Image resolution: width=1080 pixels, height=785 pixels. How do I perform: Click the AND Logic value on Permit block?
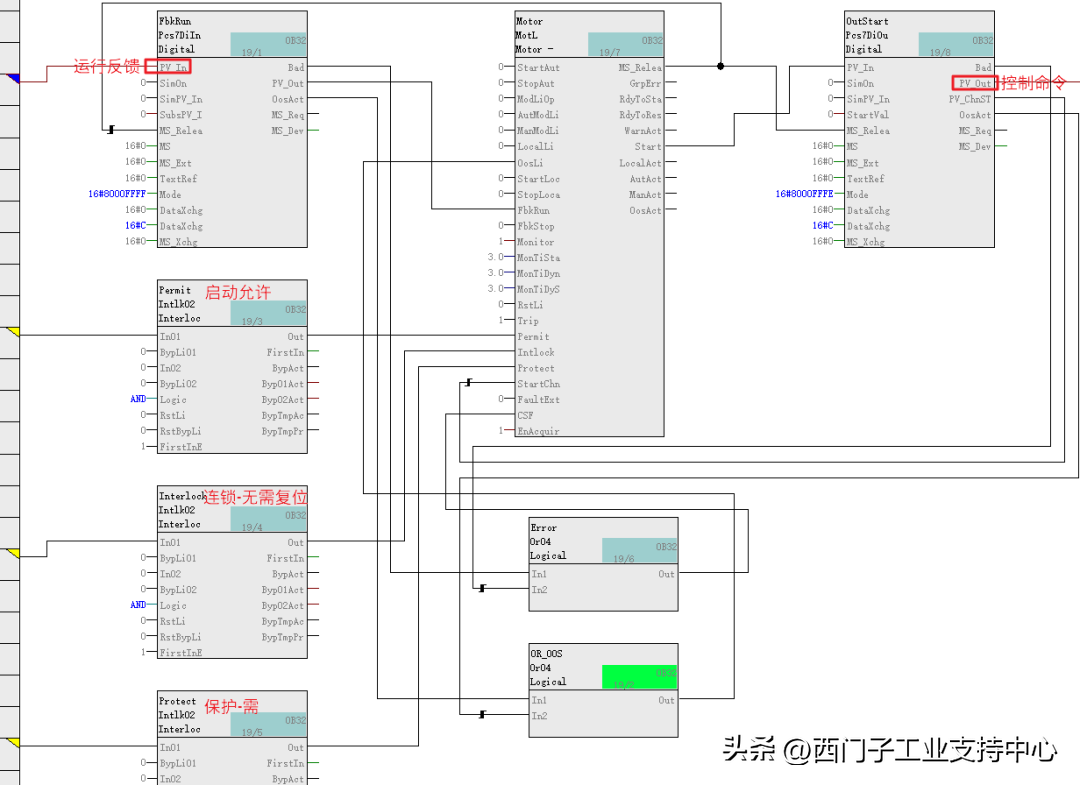(x=138, y=399)
